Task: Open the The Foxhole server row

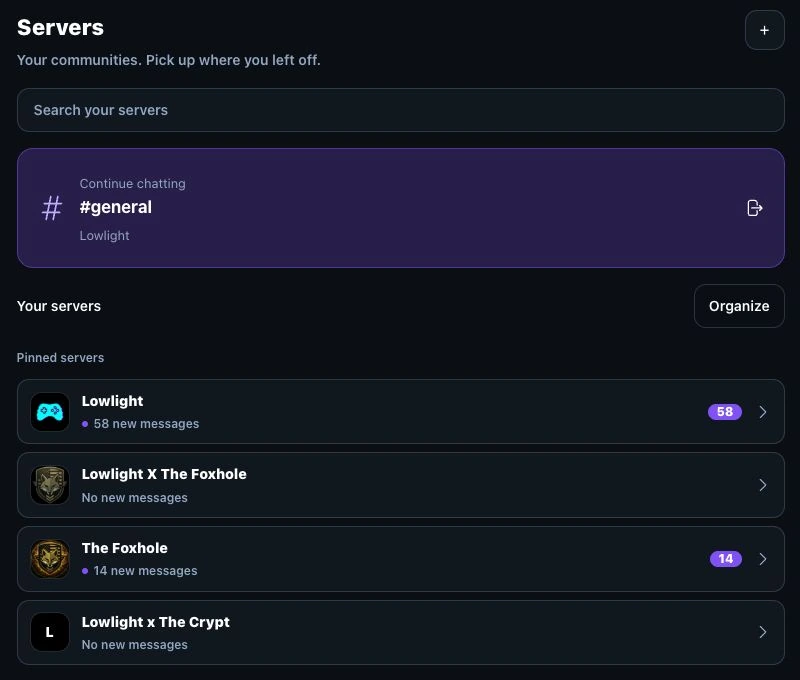Action: [x=401, y=559]
